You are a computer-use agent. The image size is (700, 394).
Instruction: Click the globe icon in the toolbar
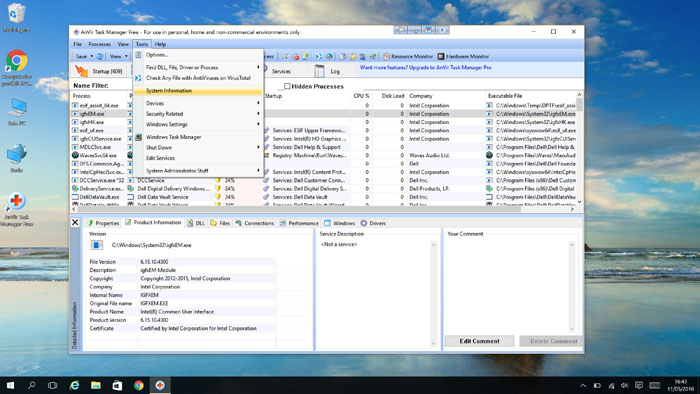point(329,57)
